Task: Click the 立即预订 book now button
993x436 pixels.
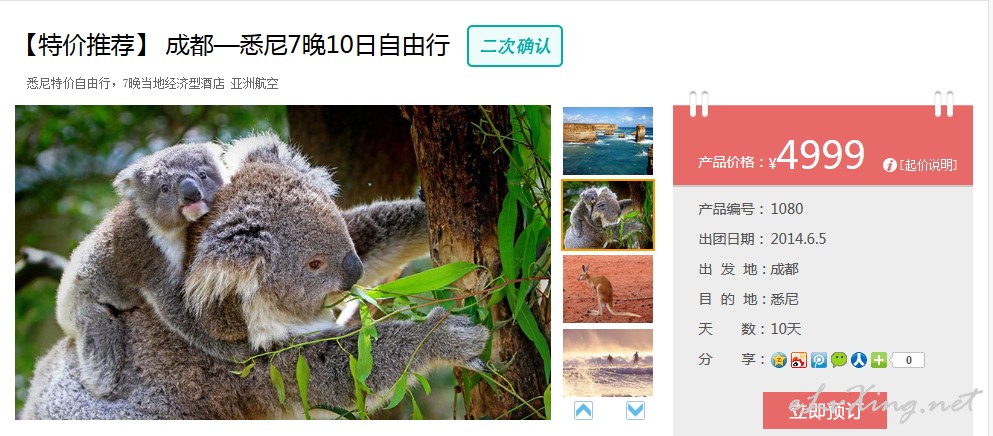Action: 825,410
